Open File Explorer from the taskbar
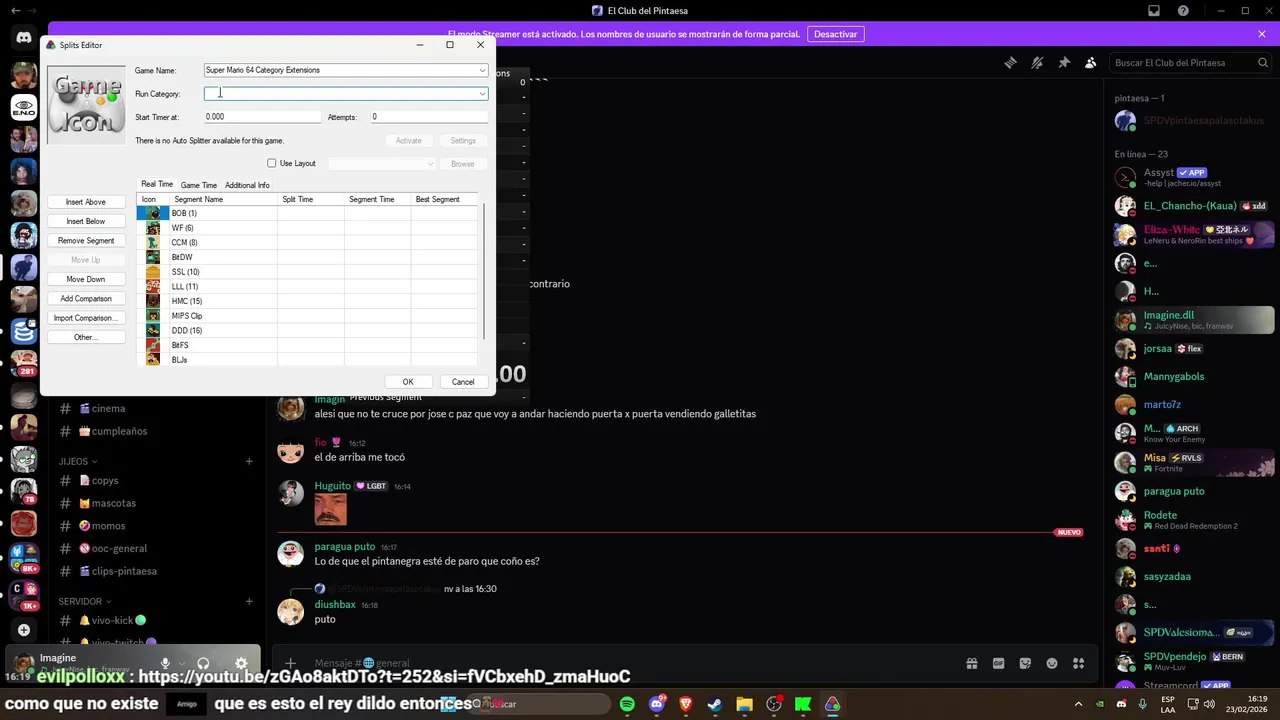 pyautogui.click(x=744, y=704)
